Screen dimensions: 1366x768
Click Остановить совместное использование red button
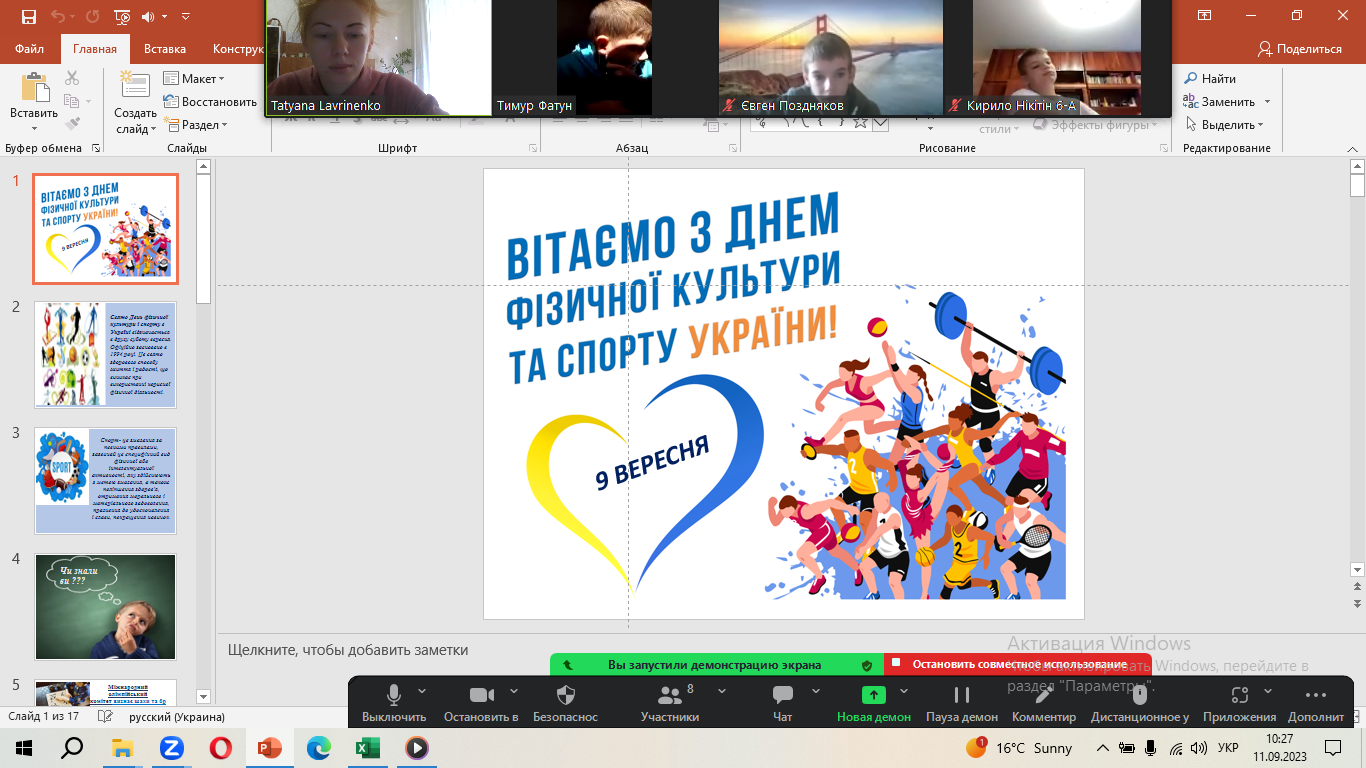click(x=1017, y=664)
